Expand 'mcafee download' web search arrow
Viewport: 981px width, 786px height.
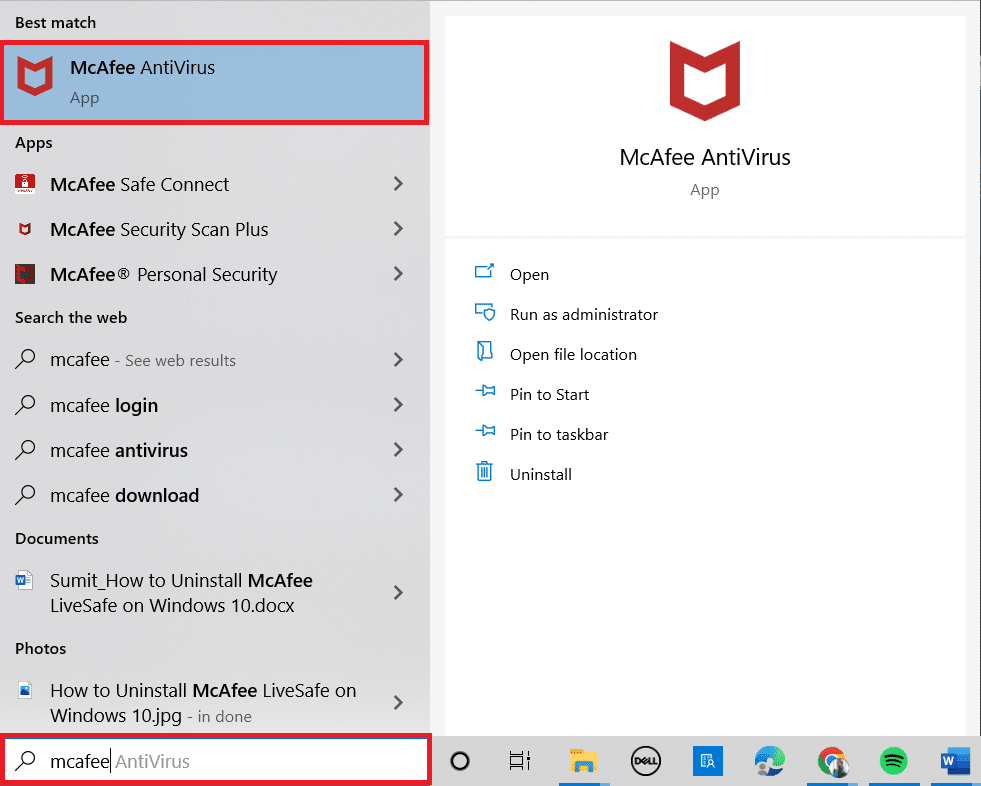pos(398,494)
